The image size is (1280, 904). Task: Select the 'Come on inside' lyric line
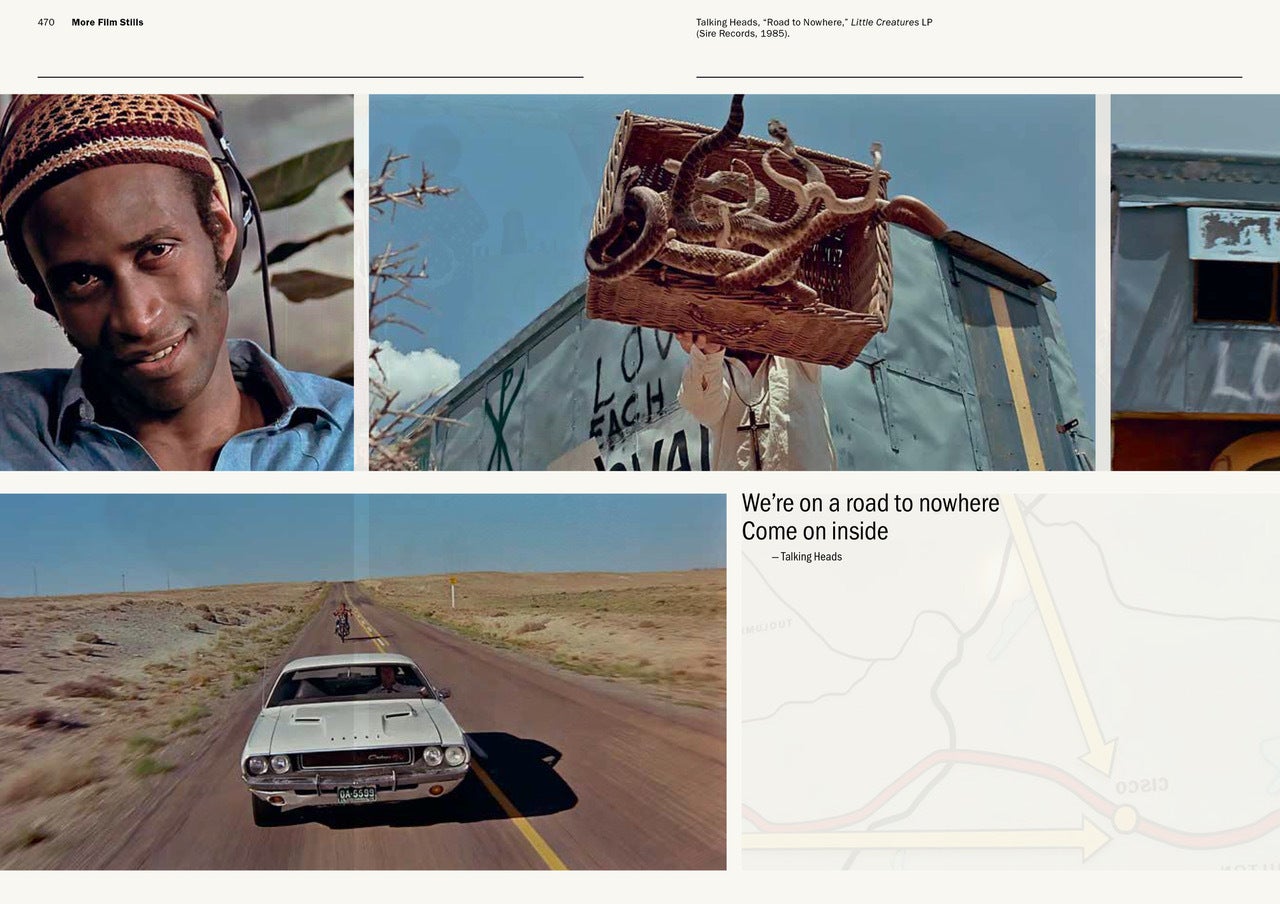[814, 531]
